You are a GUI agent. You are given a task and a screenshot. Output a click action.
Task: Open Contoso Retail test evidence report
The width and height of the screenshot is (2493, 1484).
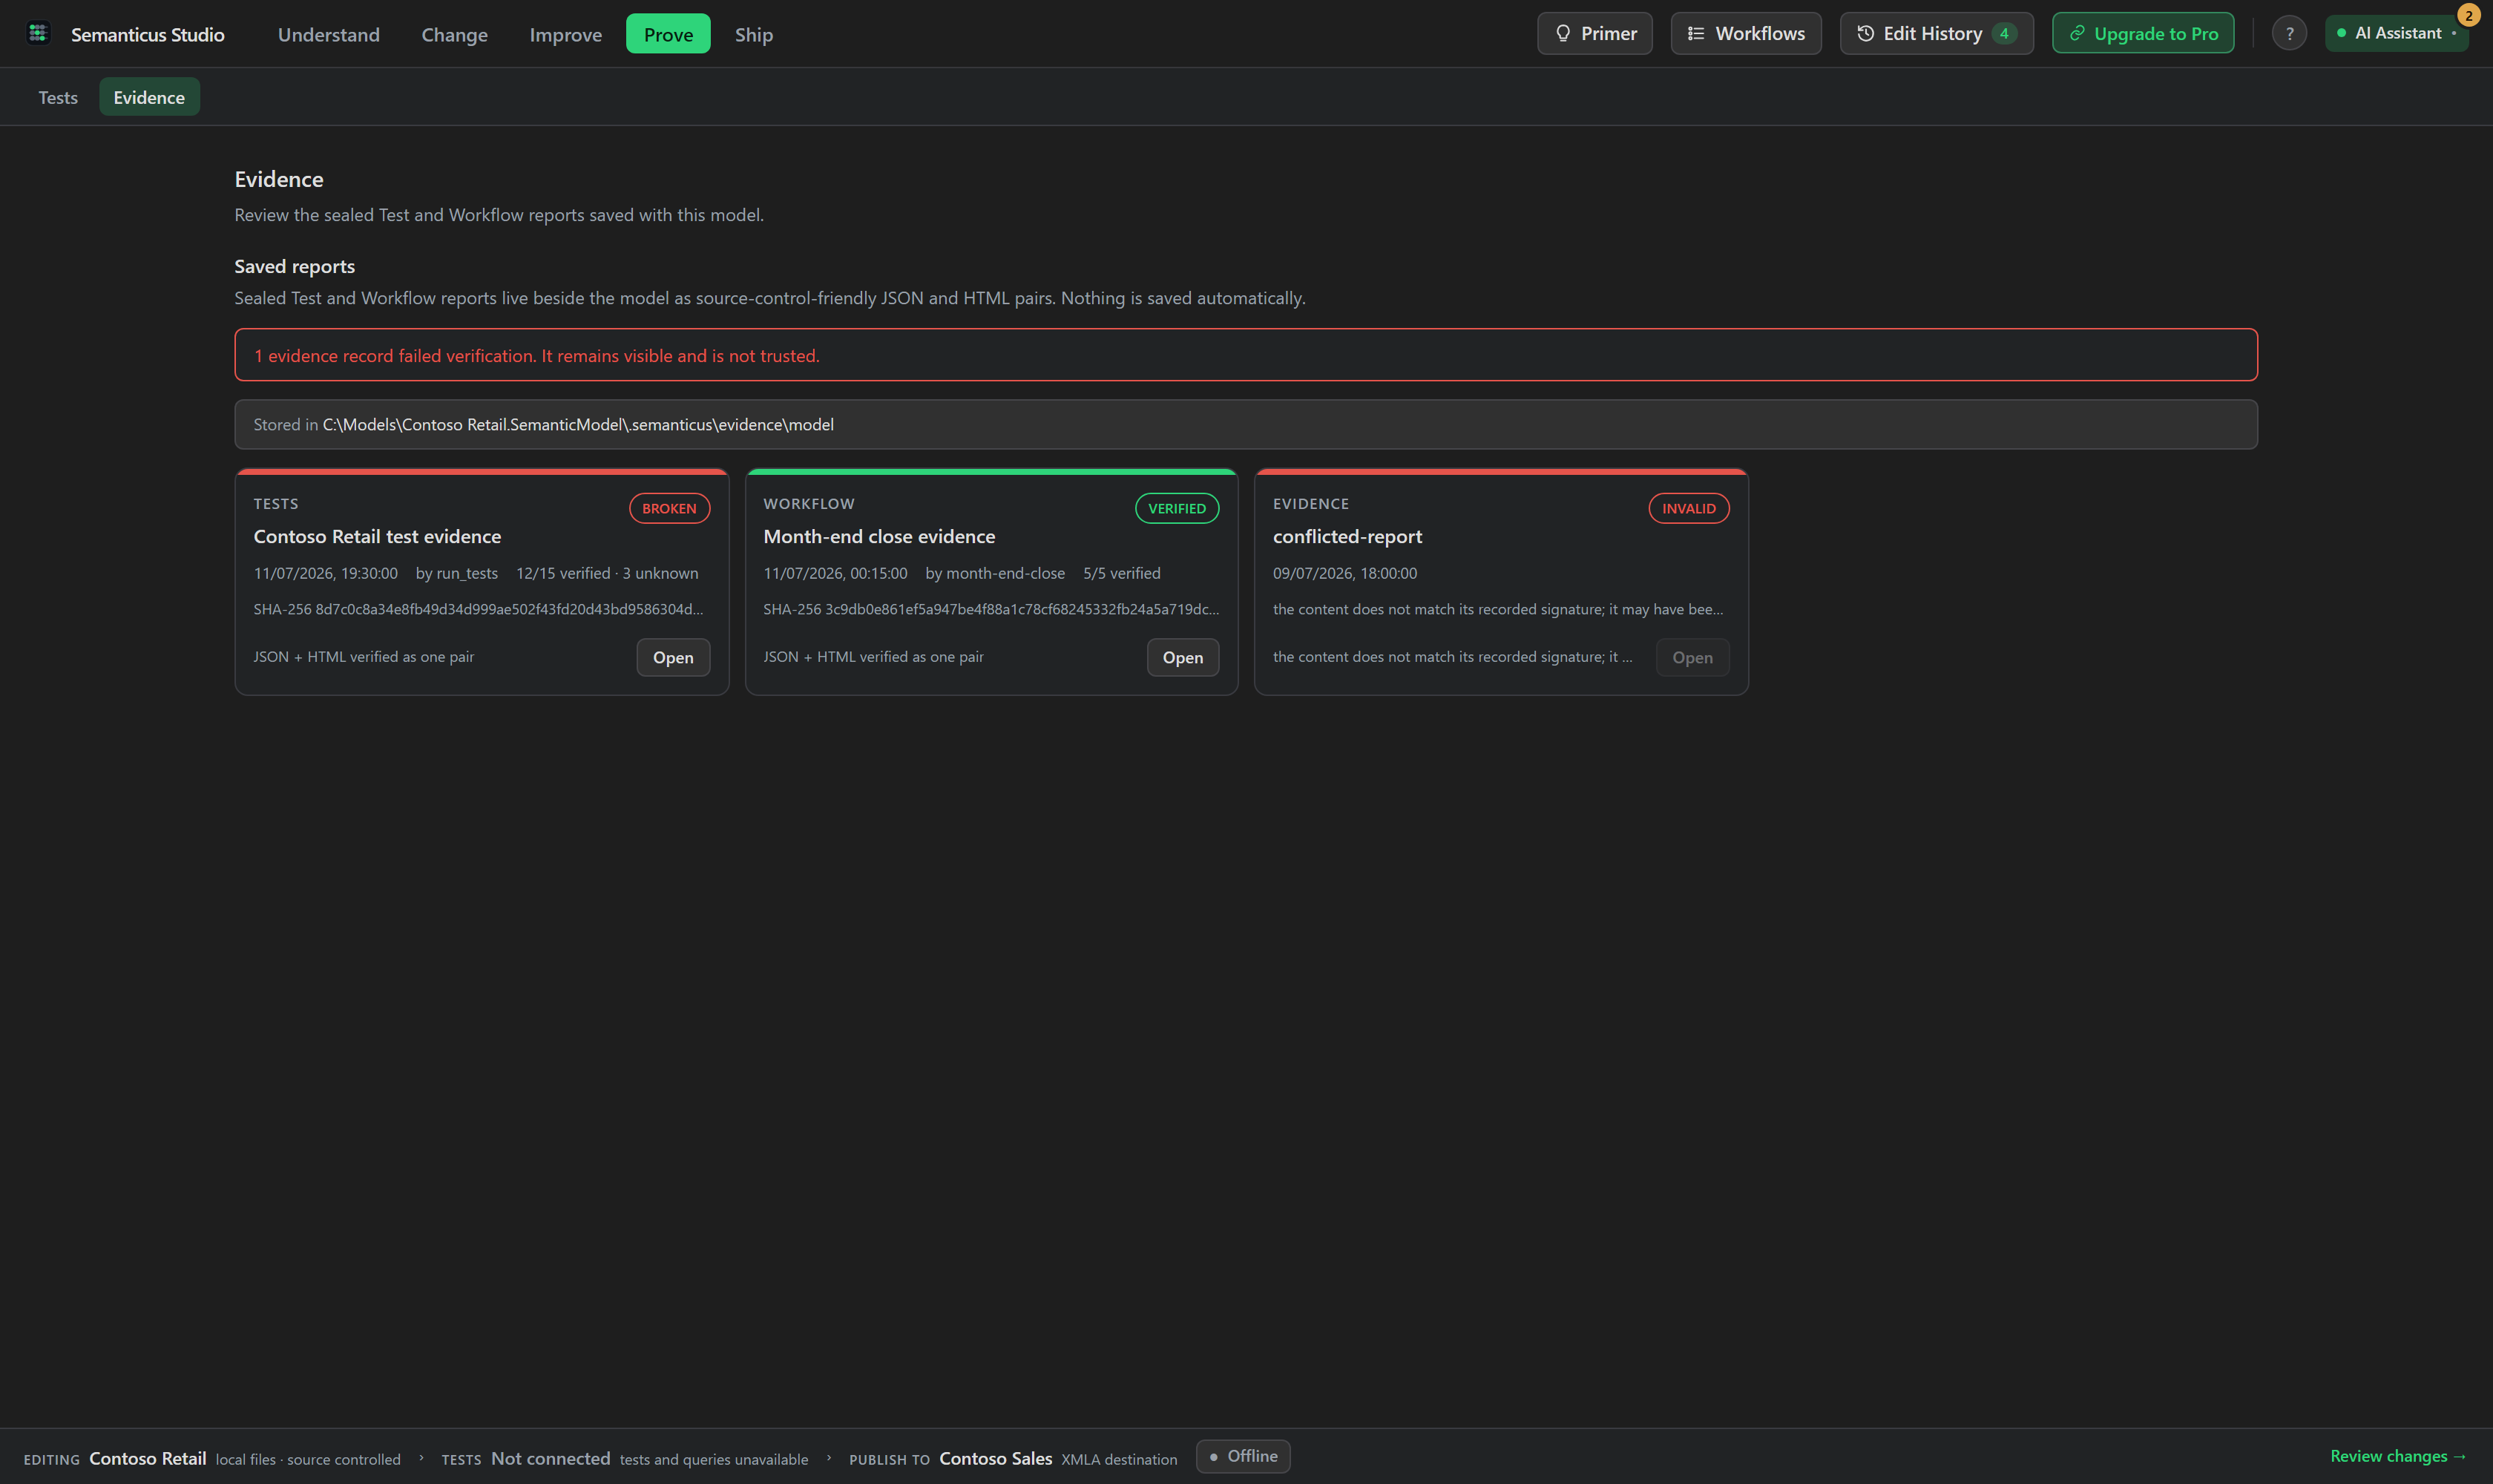[673, 657]
